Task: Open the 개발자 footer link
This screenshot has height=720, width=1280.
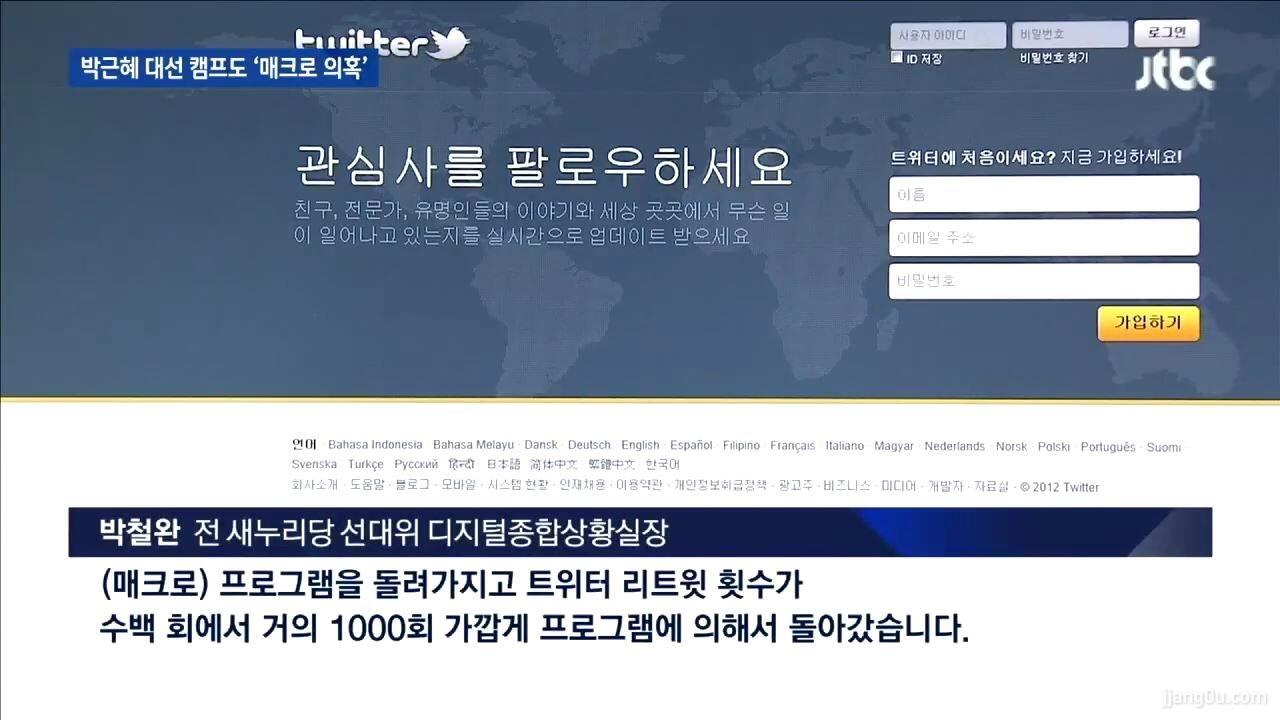Action: pos(945,486)
